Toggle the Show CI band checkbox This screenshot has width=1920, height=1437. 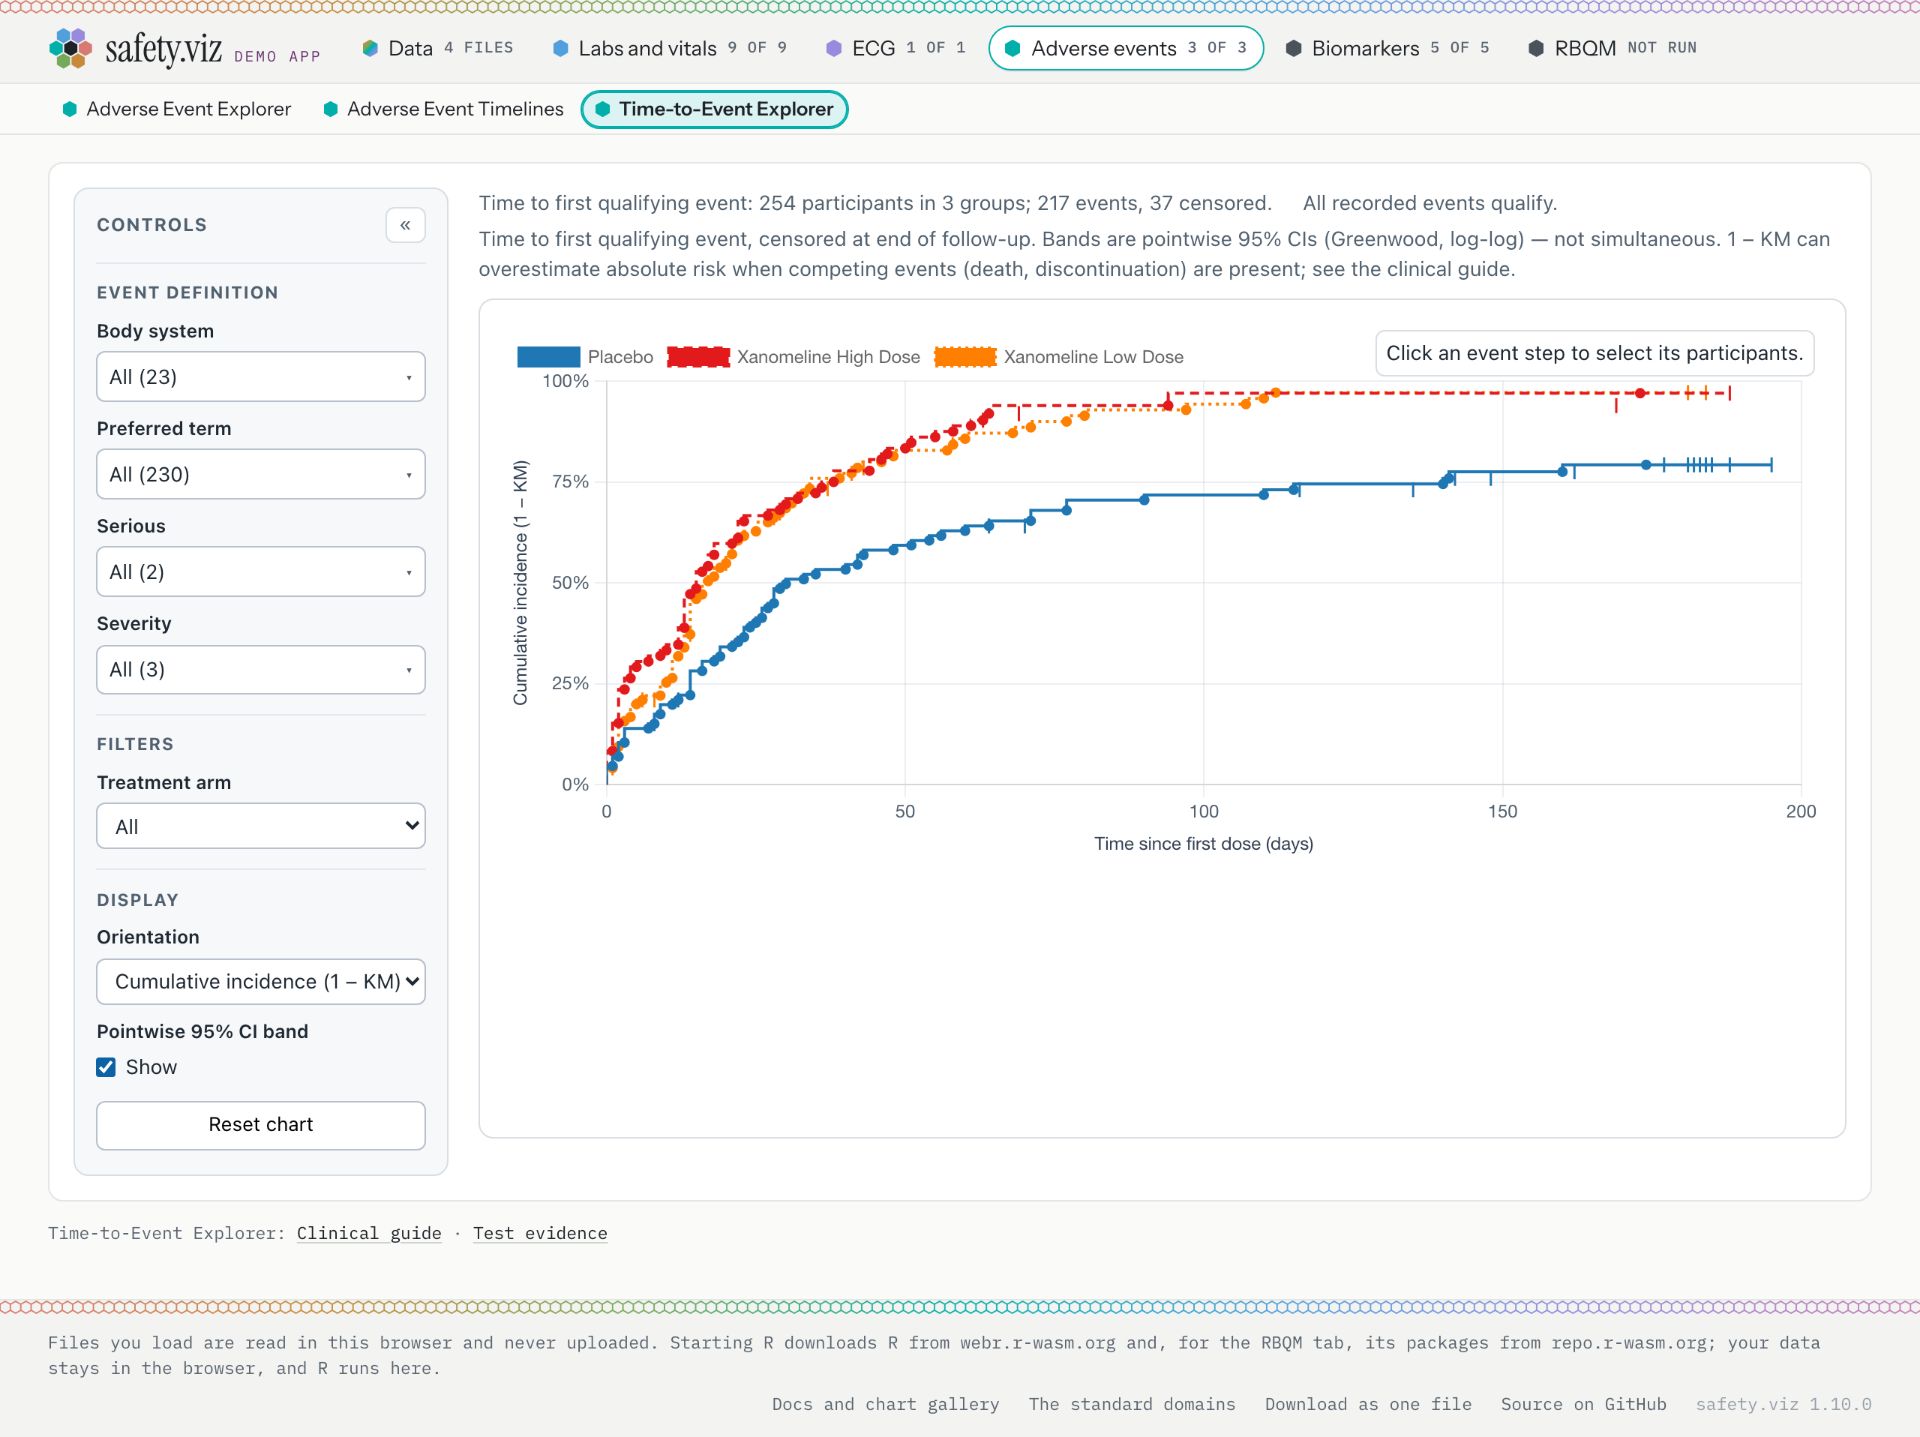tap(106, 1067)
